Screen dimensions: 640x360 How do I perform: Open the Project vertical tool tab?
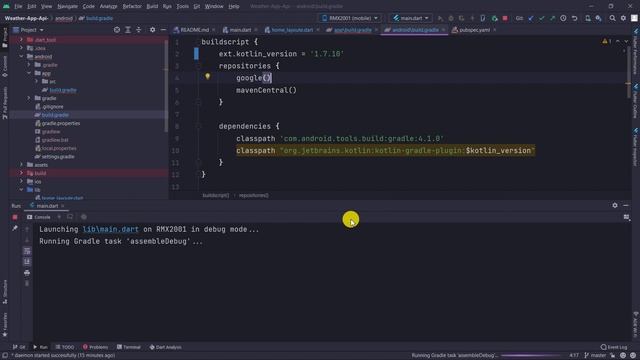[x=4, y=38]
